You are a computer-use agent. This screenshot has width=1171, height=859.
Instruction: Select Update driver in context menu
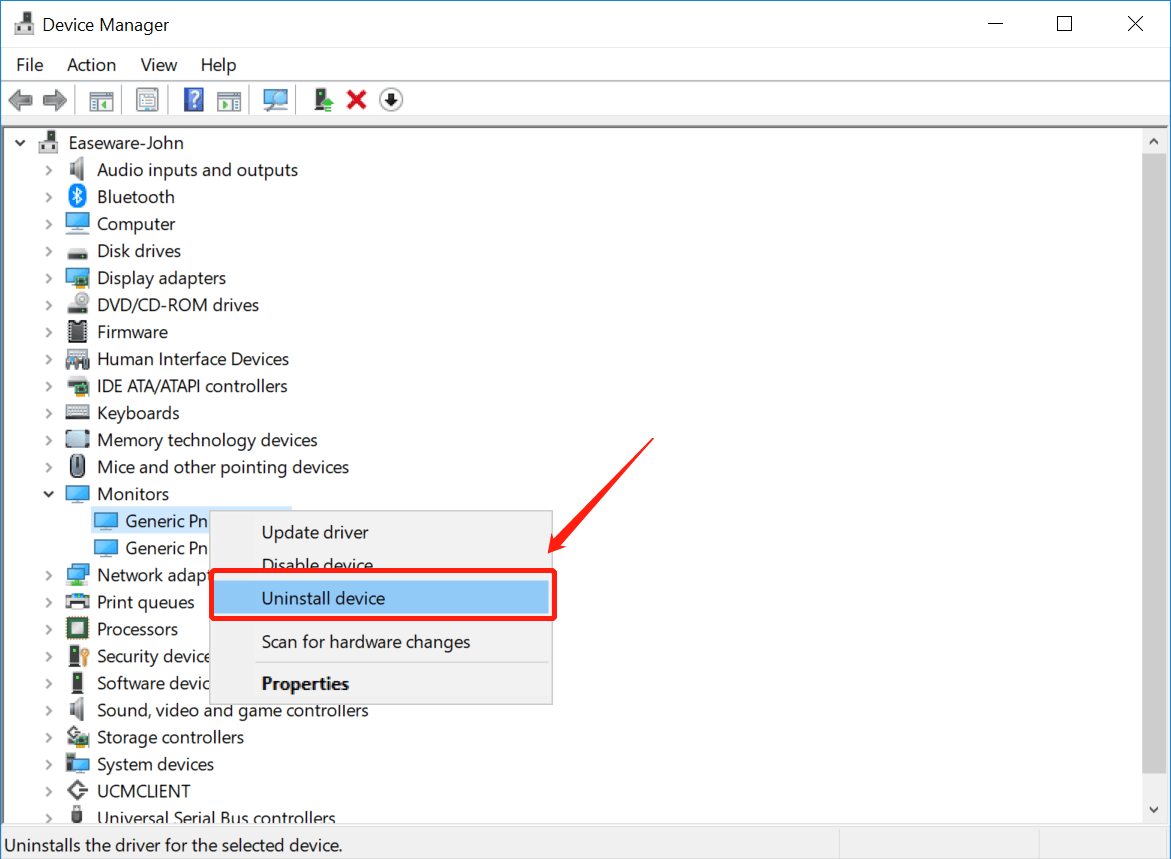coord(315,533)
